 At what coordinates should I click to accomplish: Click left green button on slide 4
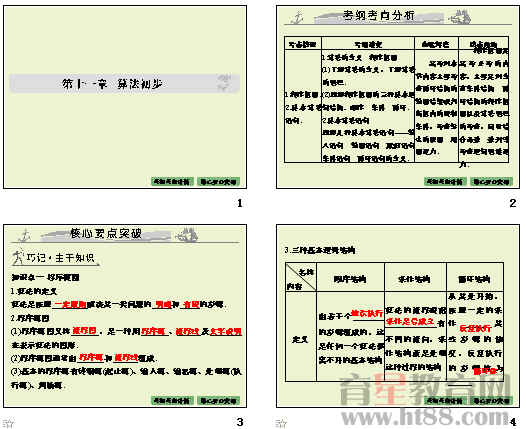[x=445, y=400]
